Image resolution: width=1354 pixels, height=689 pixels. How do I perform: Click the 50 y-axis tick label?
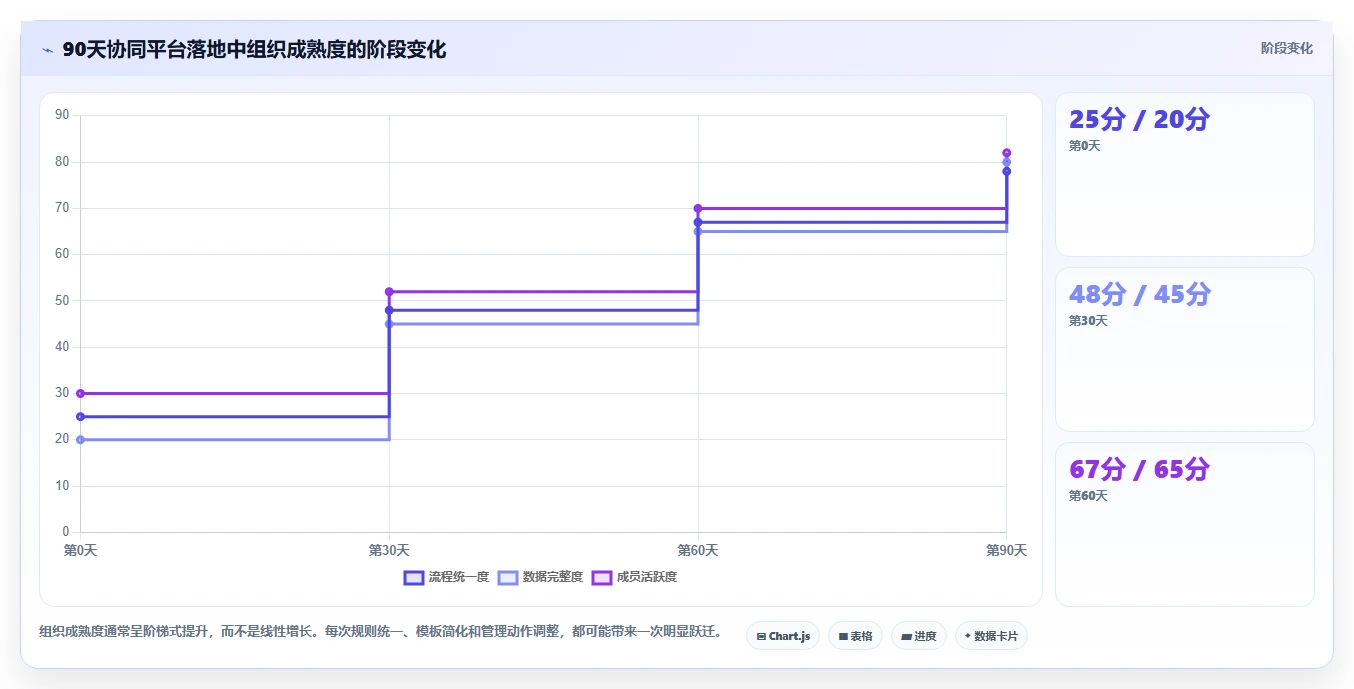point(62,300)
